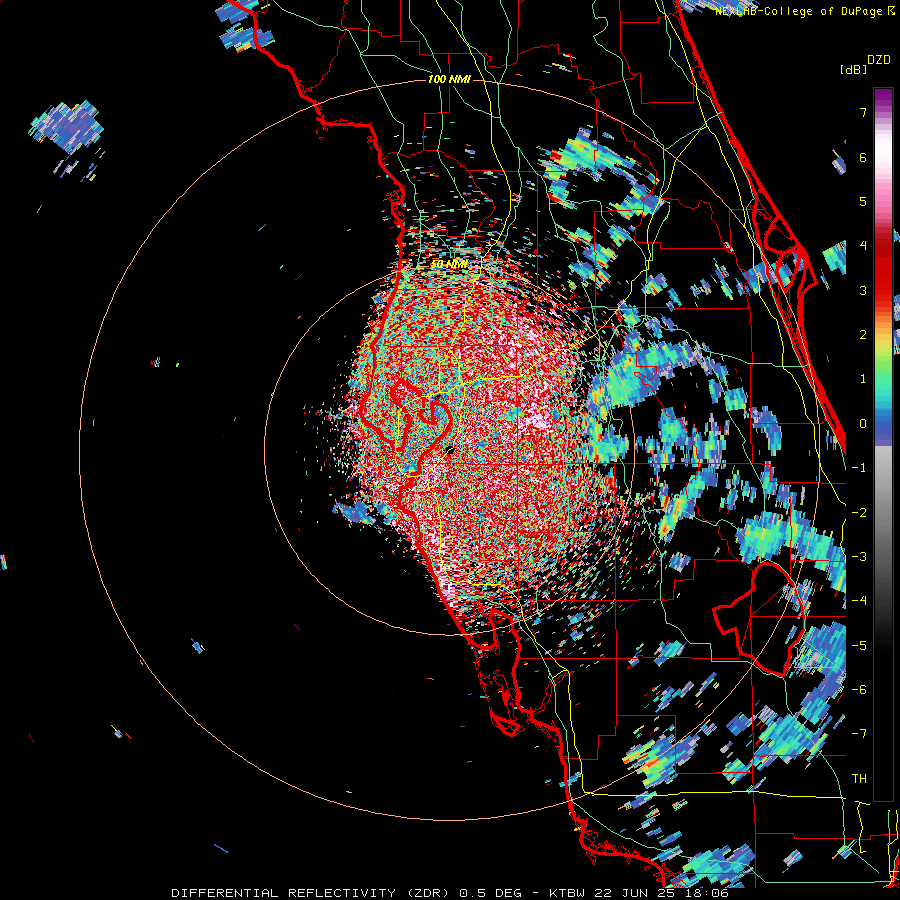This screenshot has height=900, width=900.
Task: Select the "DZD" legend title
Action: point(879,60)
